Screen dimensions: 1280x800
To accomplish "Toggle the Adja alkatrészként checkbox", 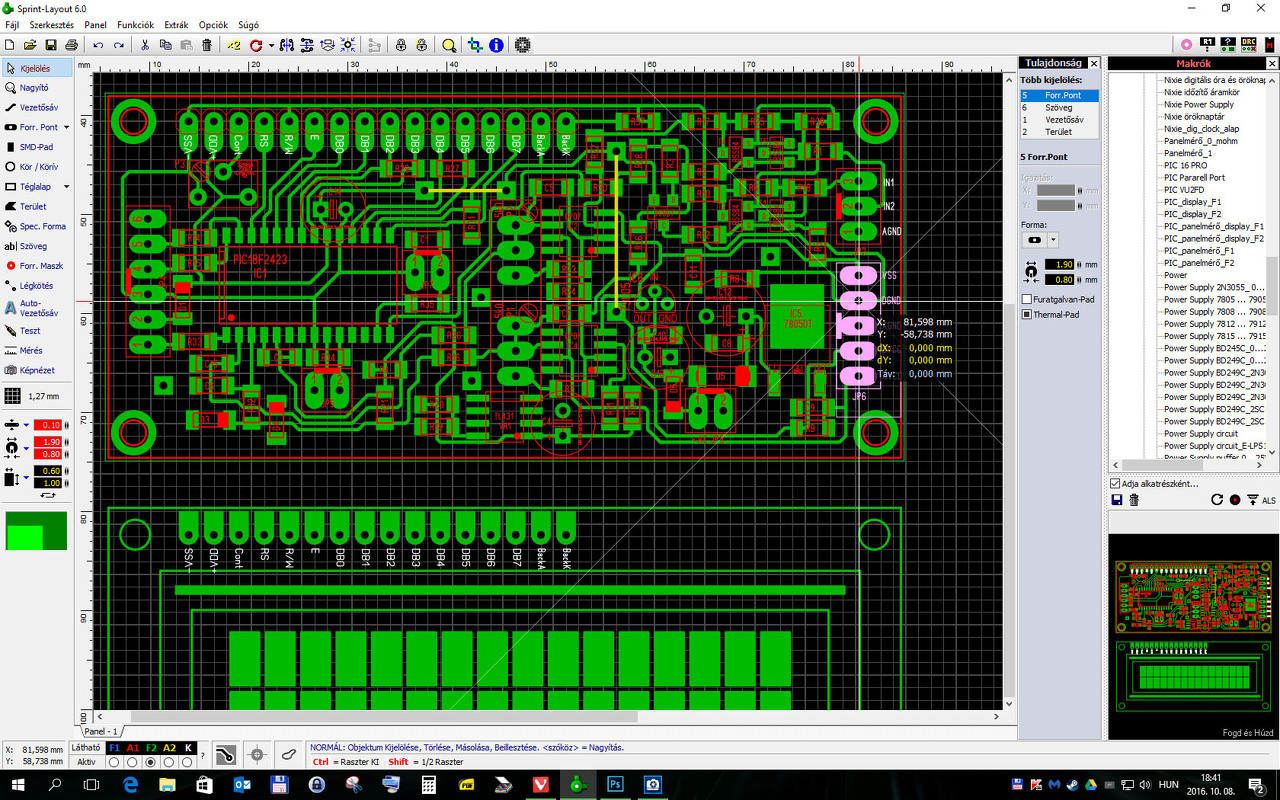I will tap(1116, 484).
